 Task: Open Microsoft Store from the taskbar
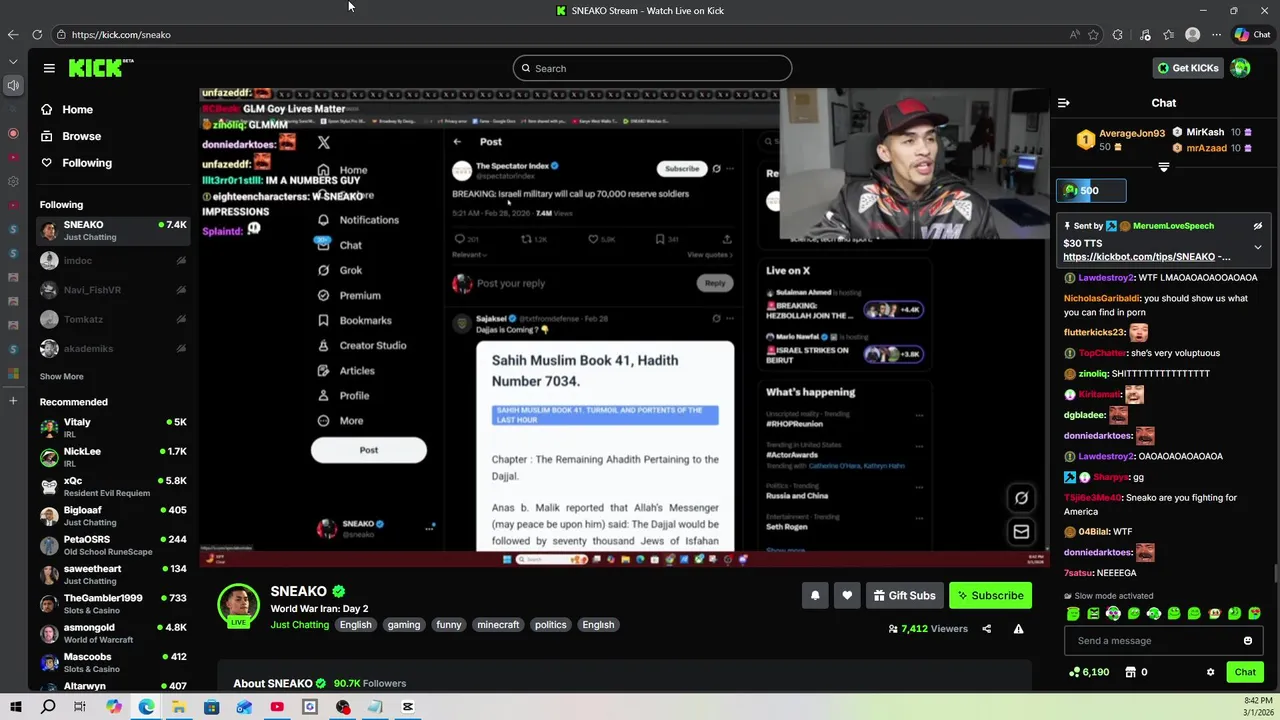(211, 707)
